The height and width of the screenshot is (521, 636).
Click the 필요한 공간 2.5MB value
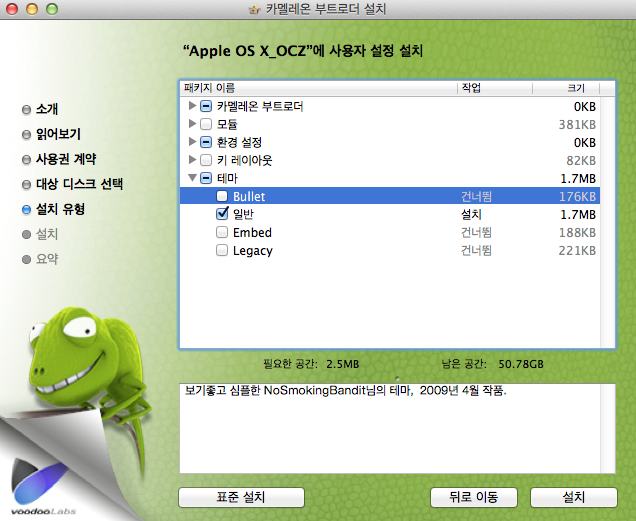pyautogui.click(x=343, y=364)
